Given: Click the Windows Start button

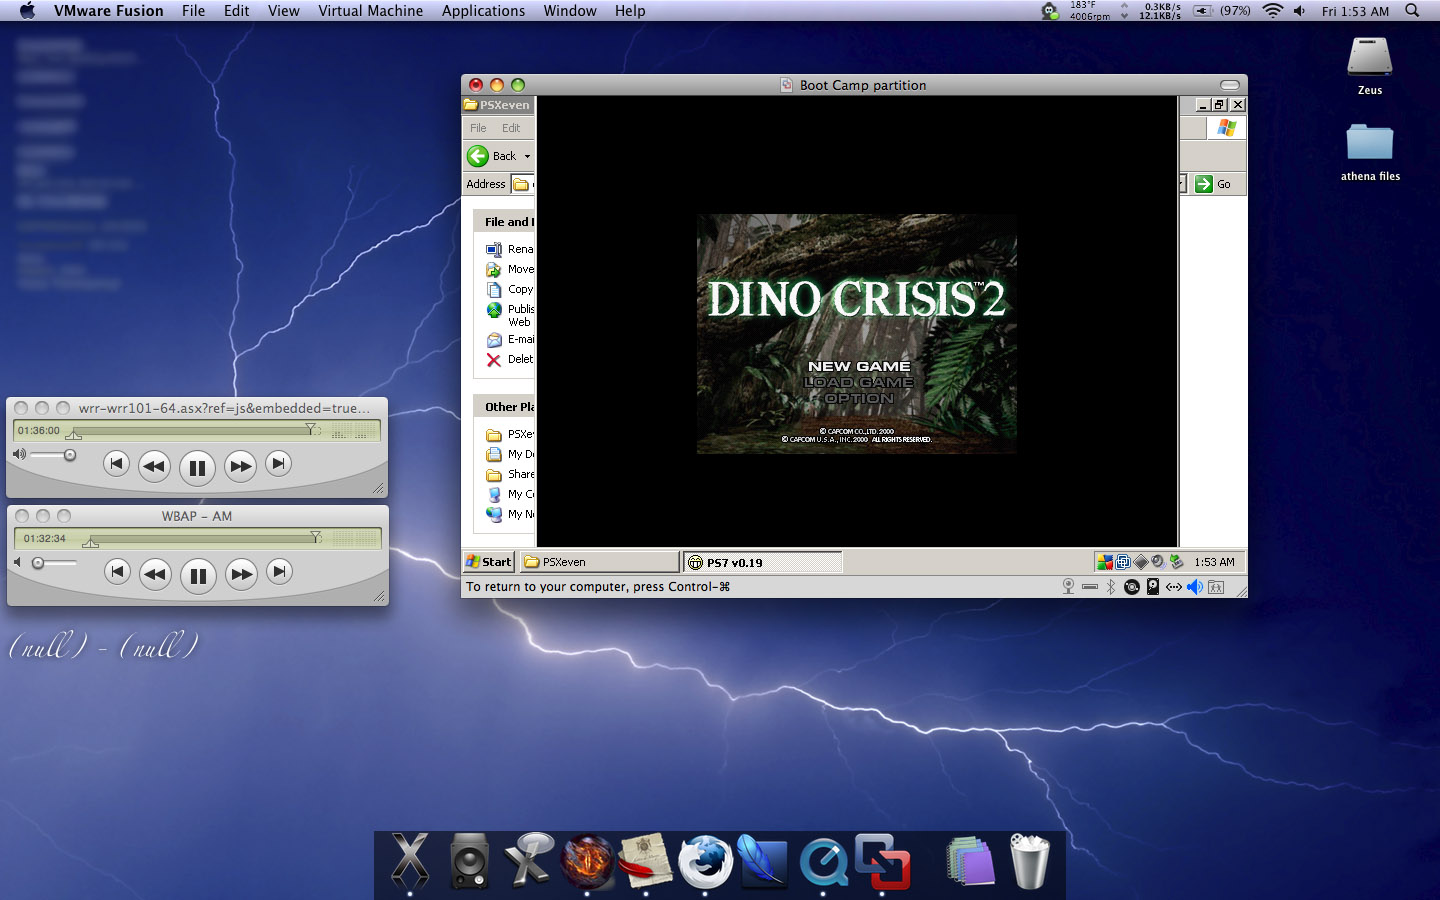Looking at the screenshot, I should [488, 562].
